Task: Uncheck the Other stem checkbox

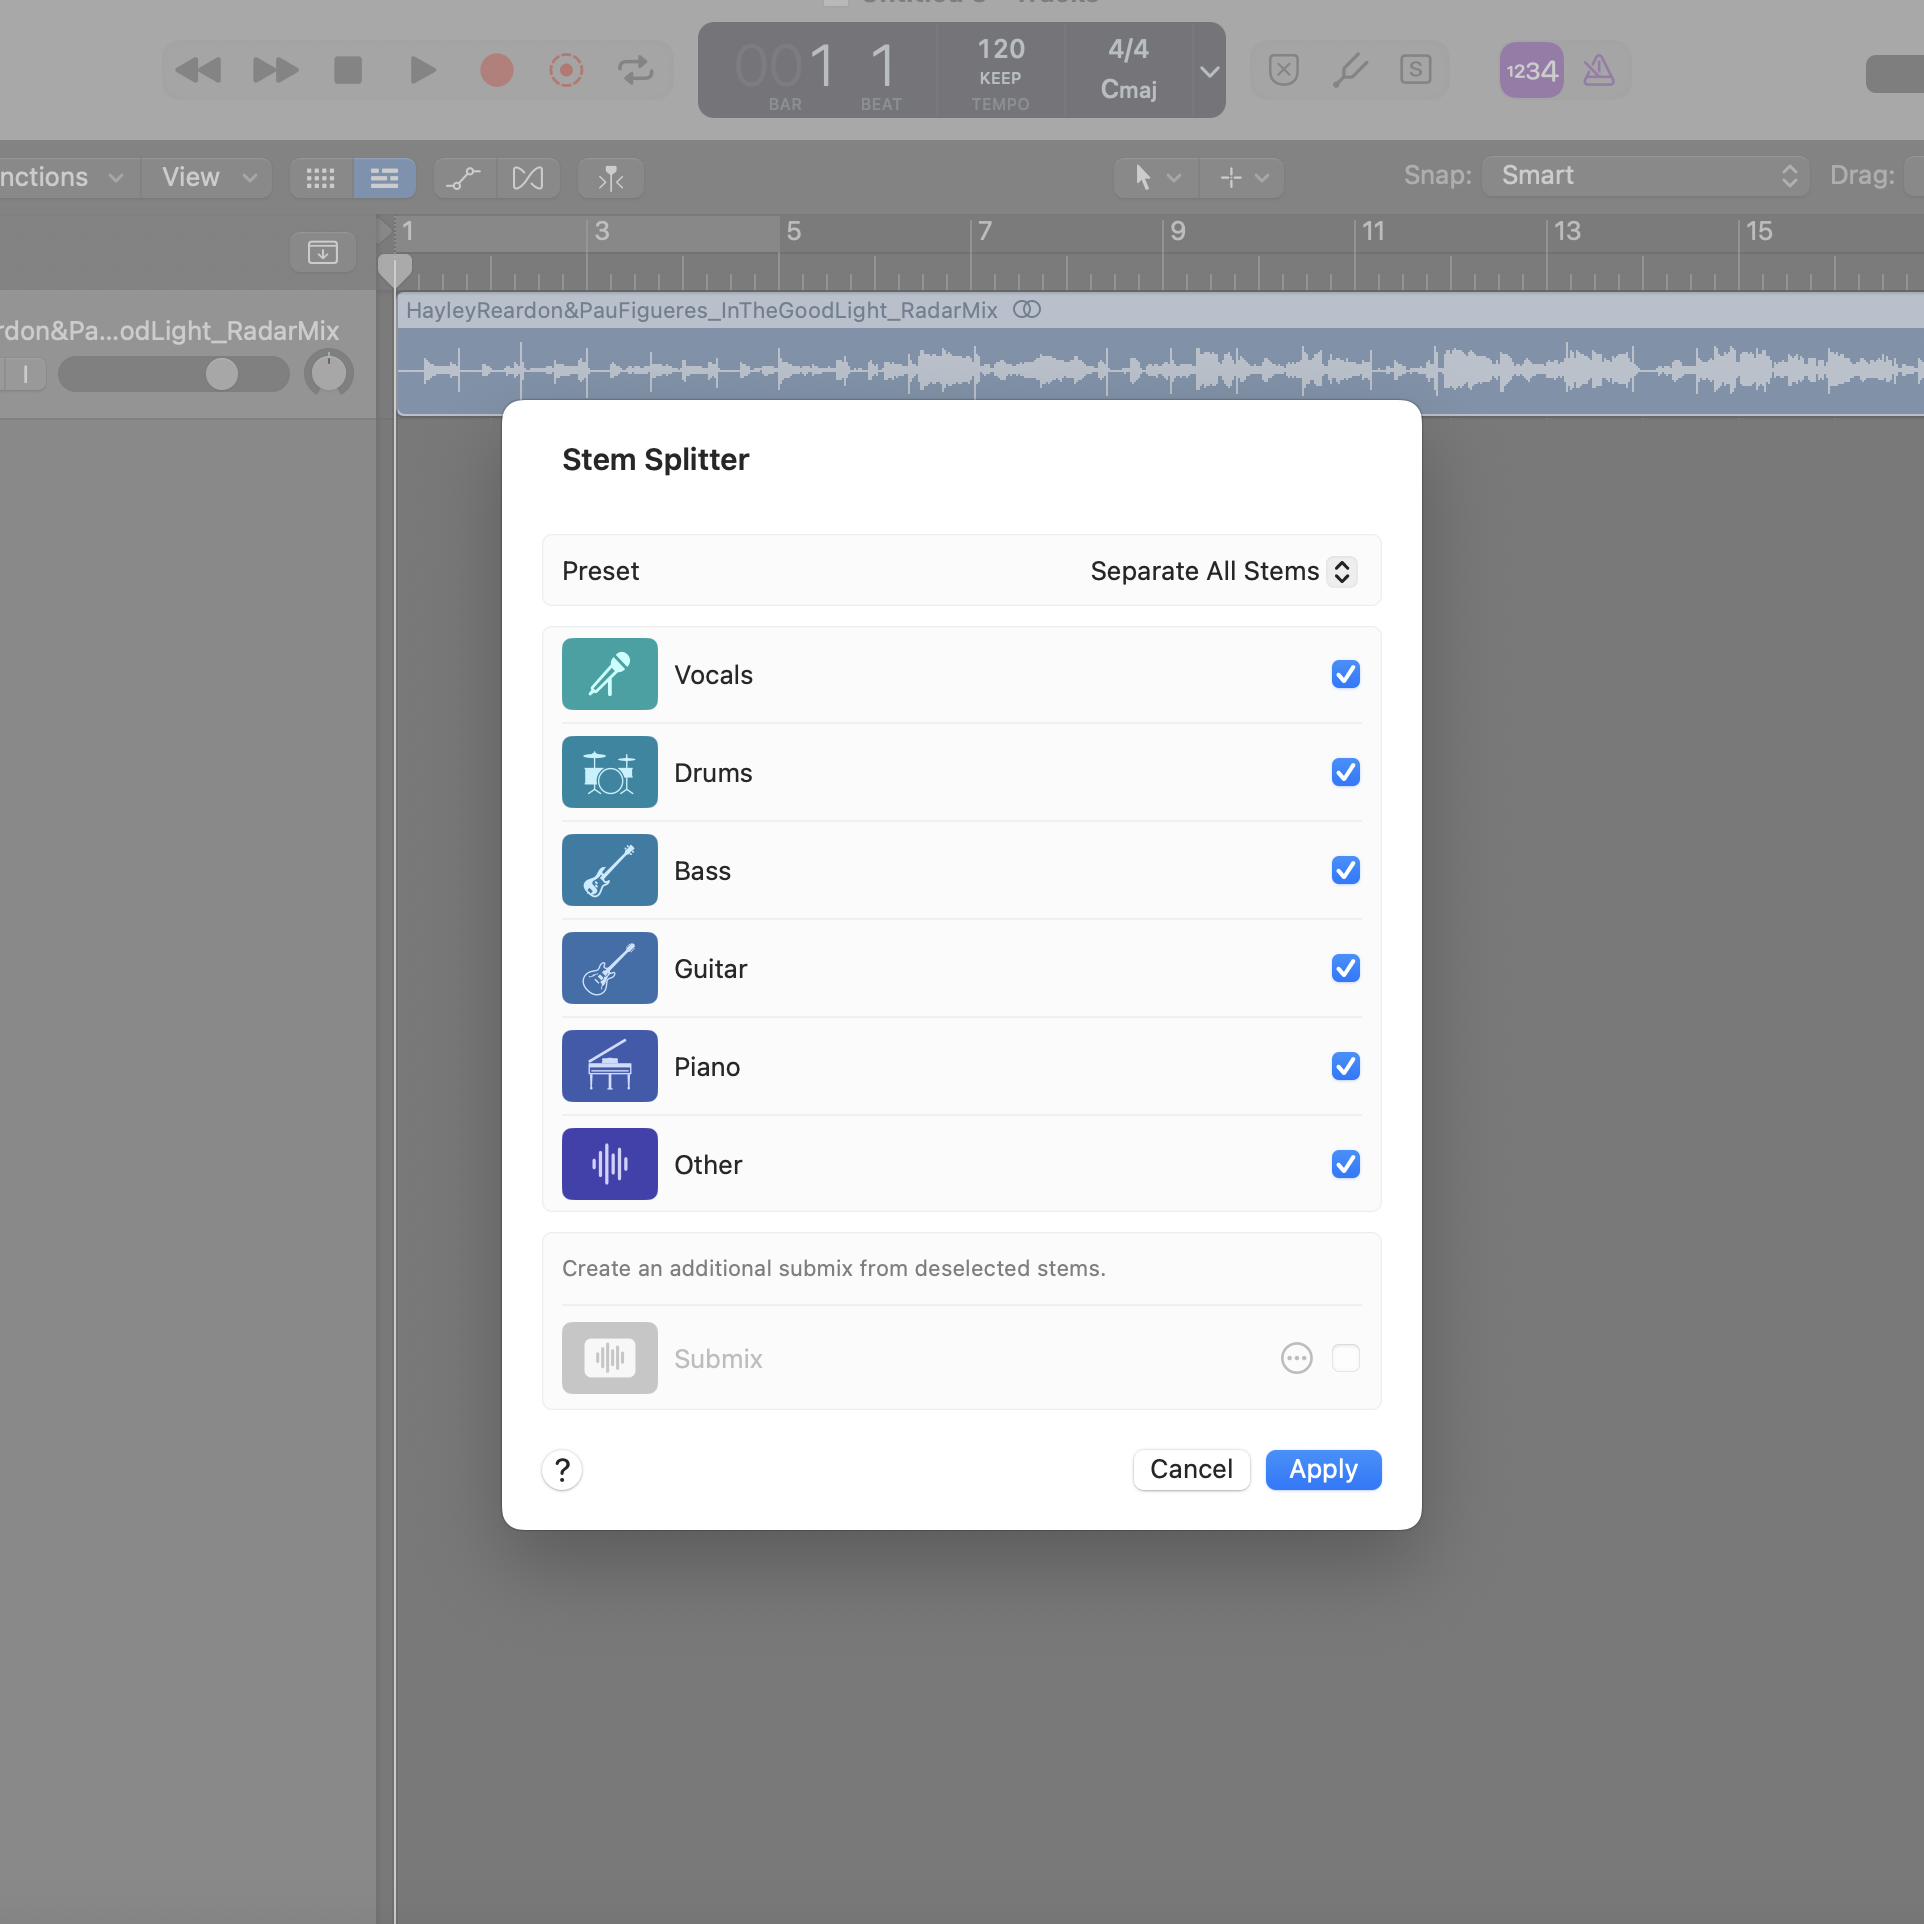Action: (x=1345, y=1164)
